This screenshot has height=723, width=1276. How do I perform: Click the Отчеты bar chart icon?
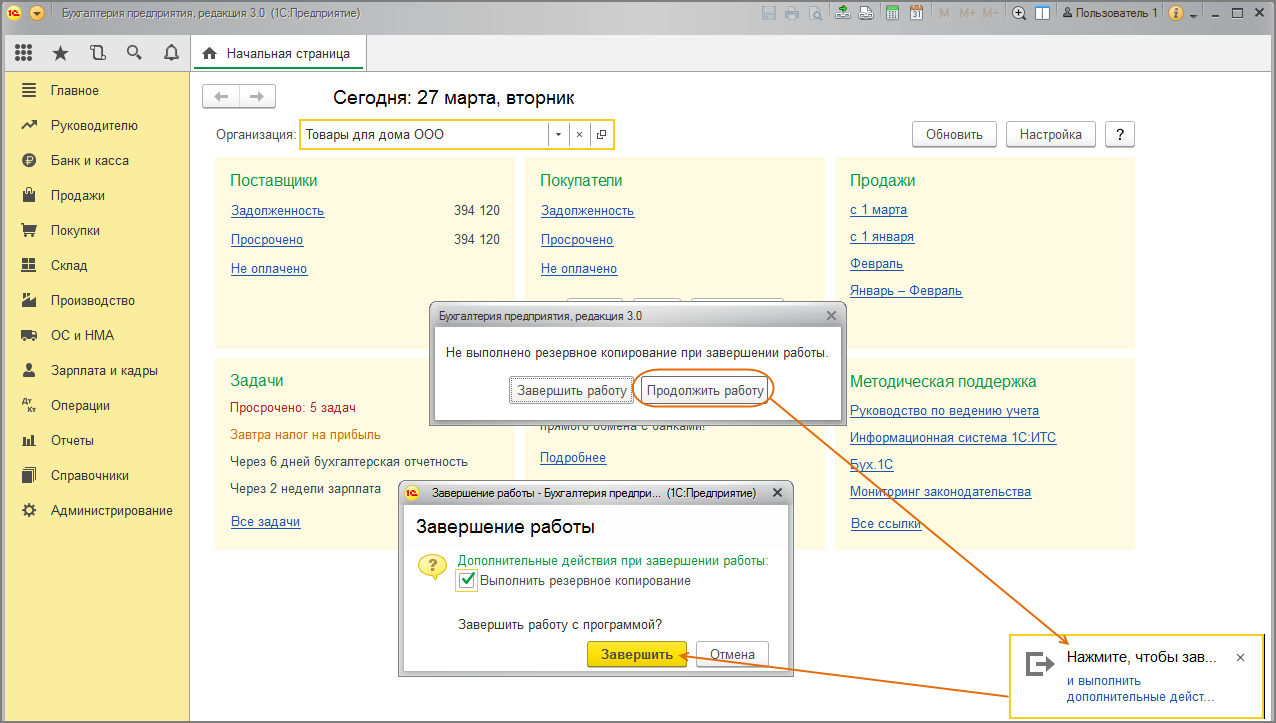29,440
